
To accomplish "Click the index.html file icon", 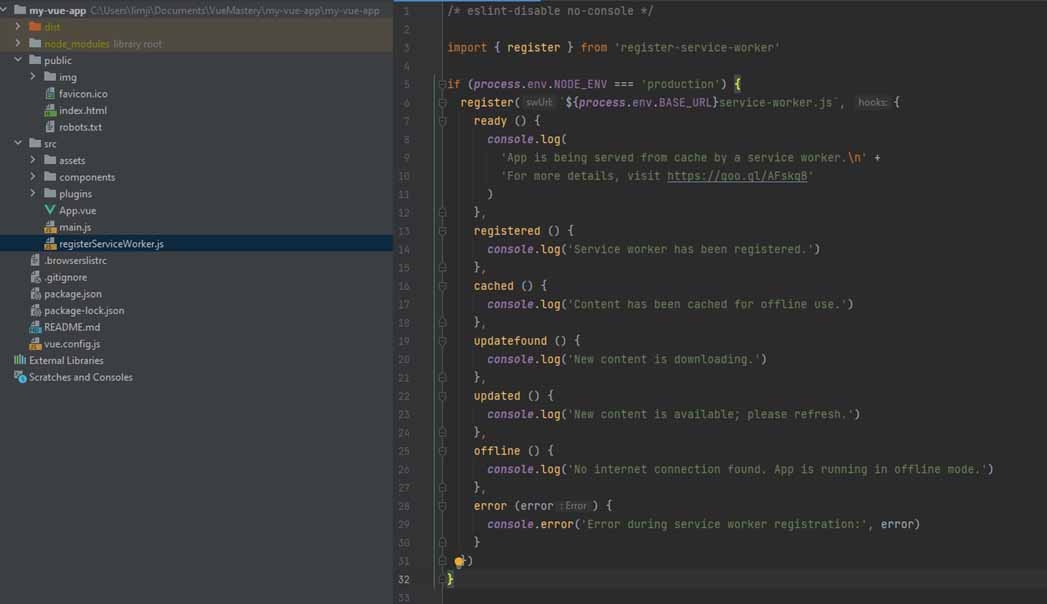I will click(x=50, y=110).
